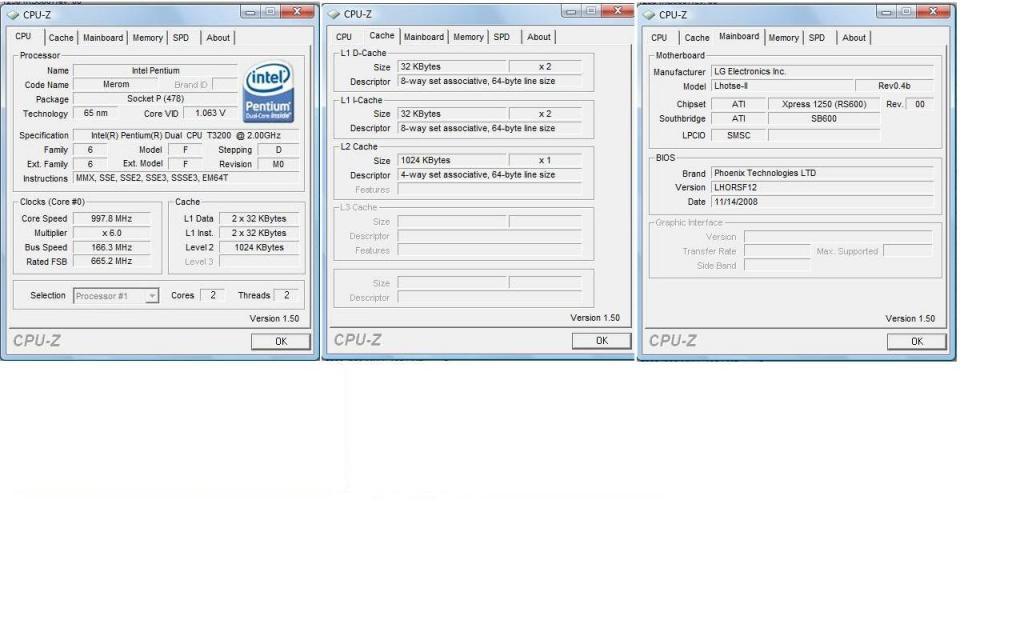Open Memory tab in the right window
Image resolution: width=1024 pixels, height=640 pixels.
coord(784,38)
